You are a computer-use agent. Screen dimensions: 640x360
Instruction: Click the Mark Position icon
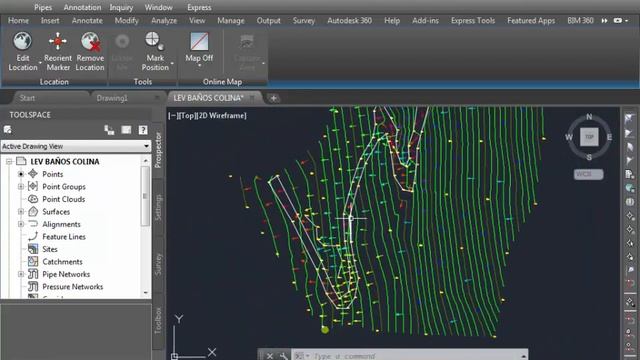tap(154, 41)
